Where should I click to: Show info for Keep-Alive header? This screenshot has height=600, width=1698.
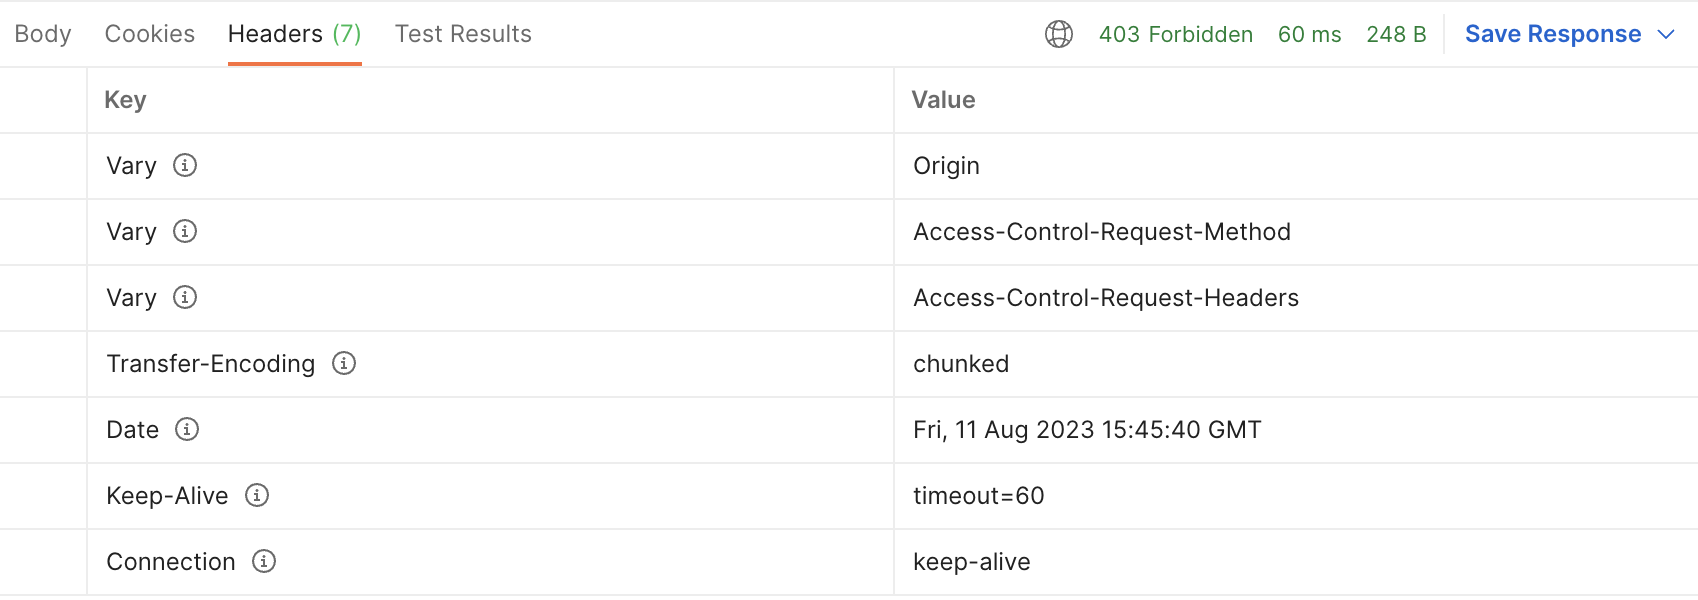point(257,495)
